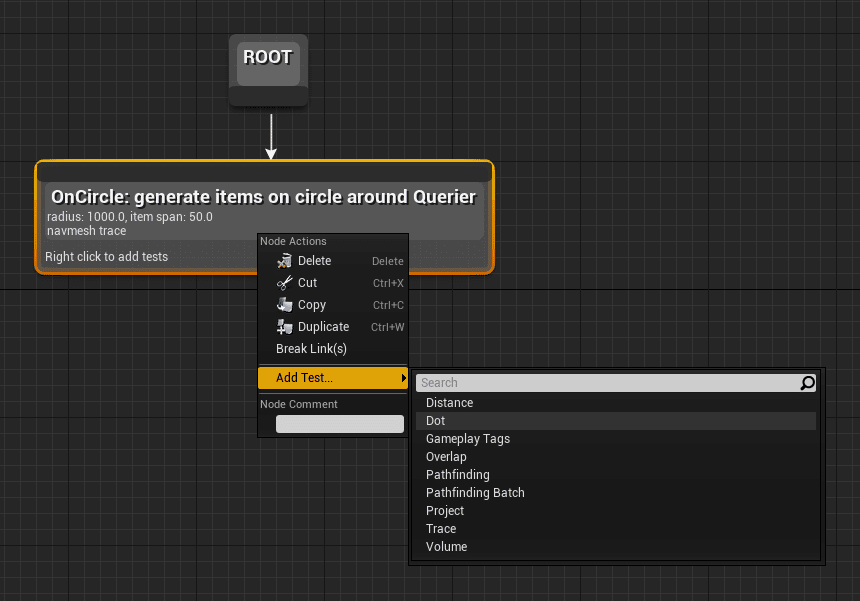Choose Copy from the Node Actions menu
This screenshot has height=601, width=860.
tap(333, 305)
